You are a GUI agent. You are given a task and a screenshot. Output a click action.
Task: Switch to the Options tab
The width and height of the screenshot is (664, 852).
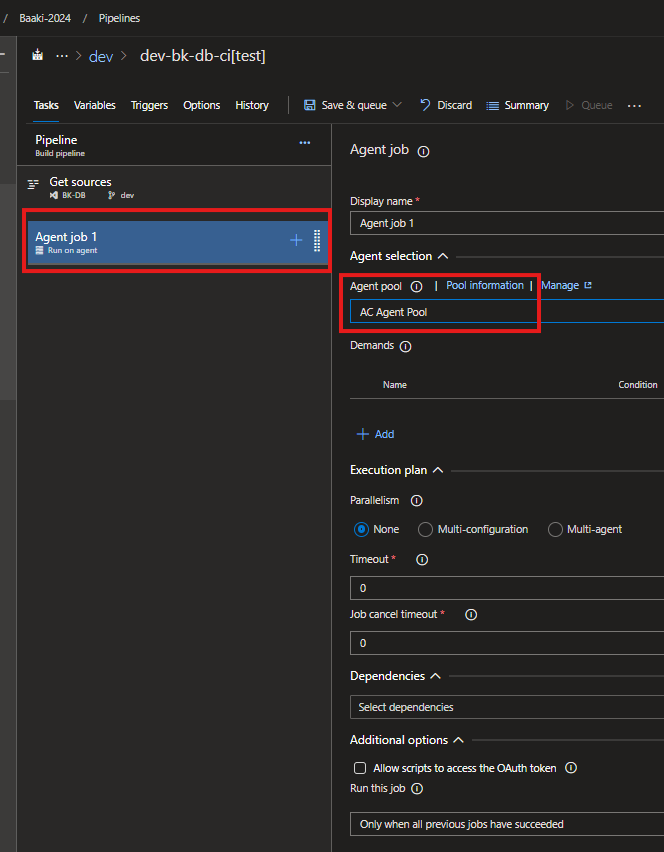coord(202,105)
